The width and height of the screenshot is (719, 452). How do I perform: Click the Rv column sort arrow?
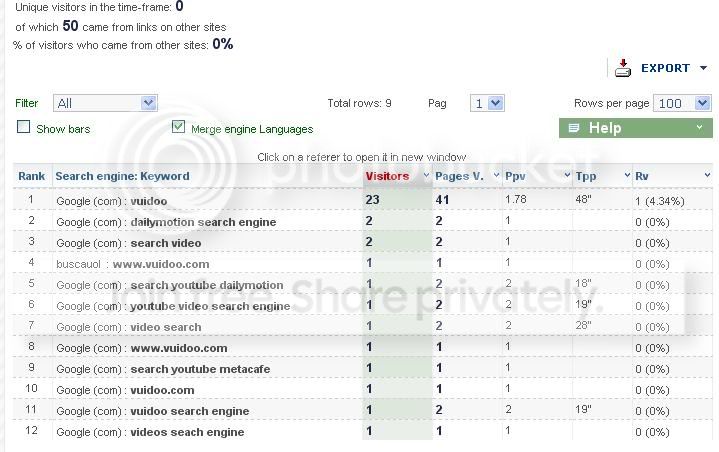[x=707, y=175]
